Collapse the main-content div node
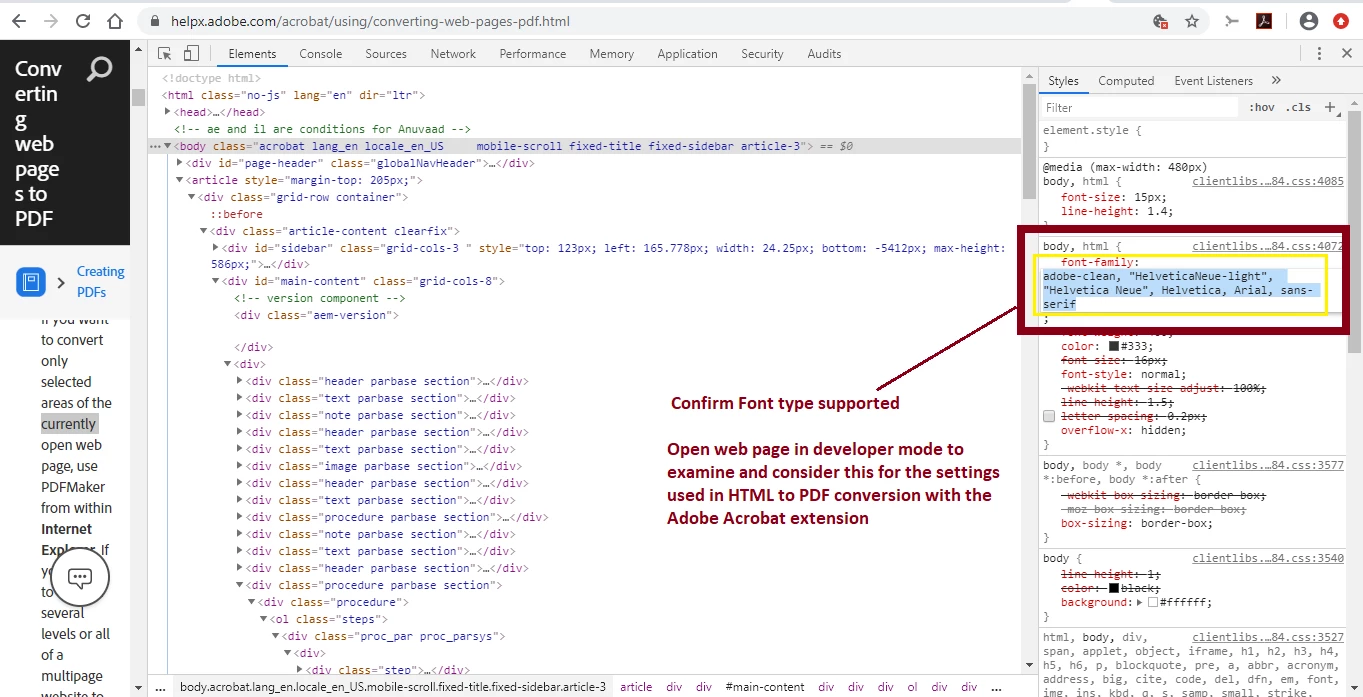 (x=215, y=282)
